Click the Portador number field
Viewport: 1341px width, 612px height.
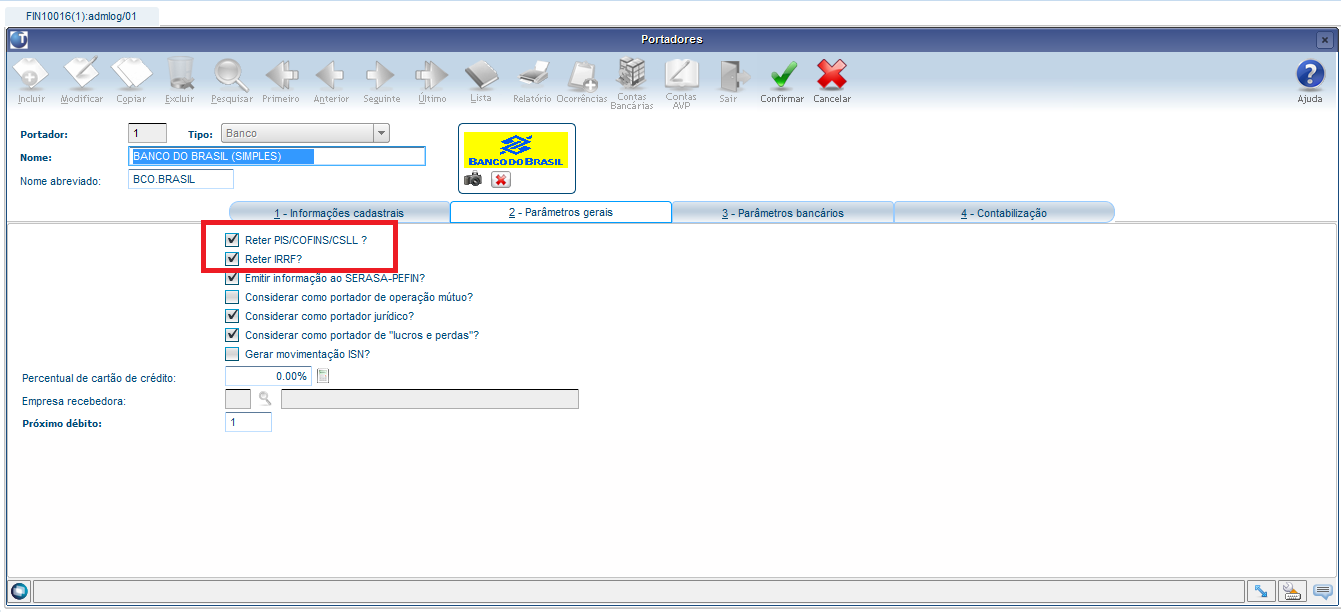click(x=148, y=133)
